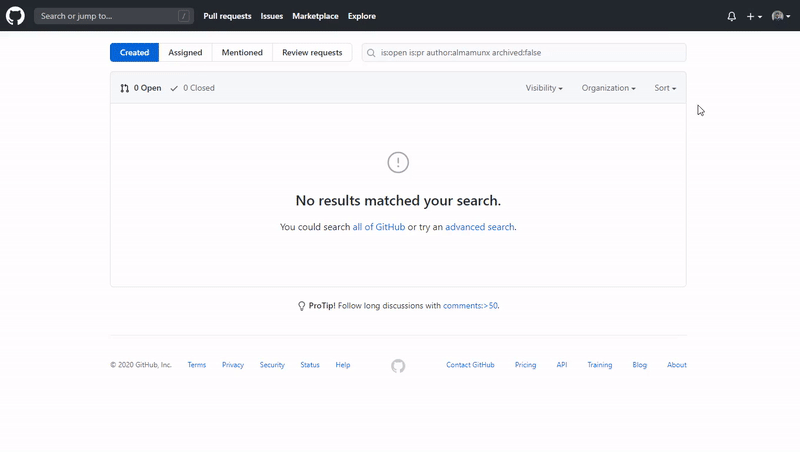Screen dimensions: 800x452
Task: Open Pull requests in top navigation
Action: tap(227, 16)
